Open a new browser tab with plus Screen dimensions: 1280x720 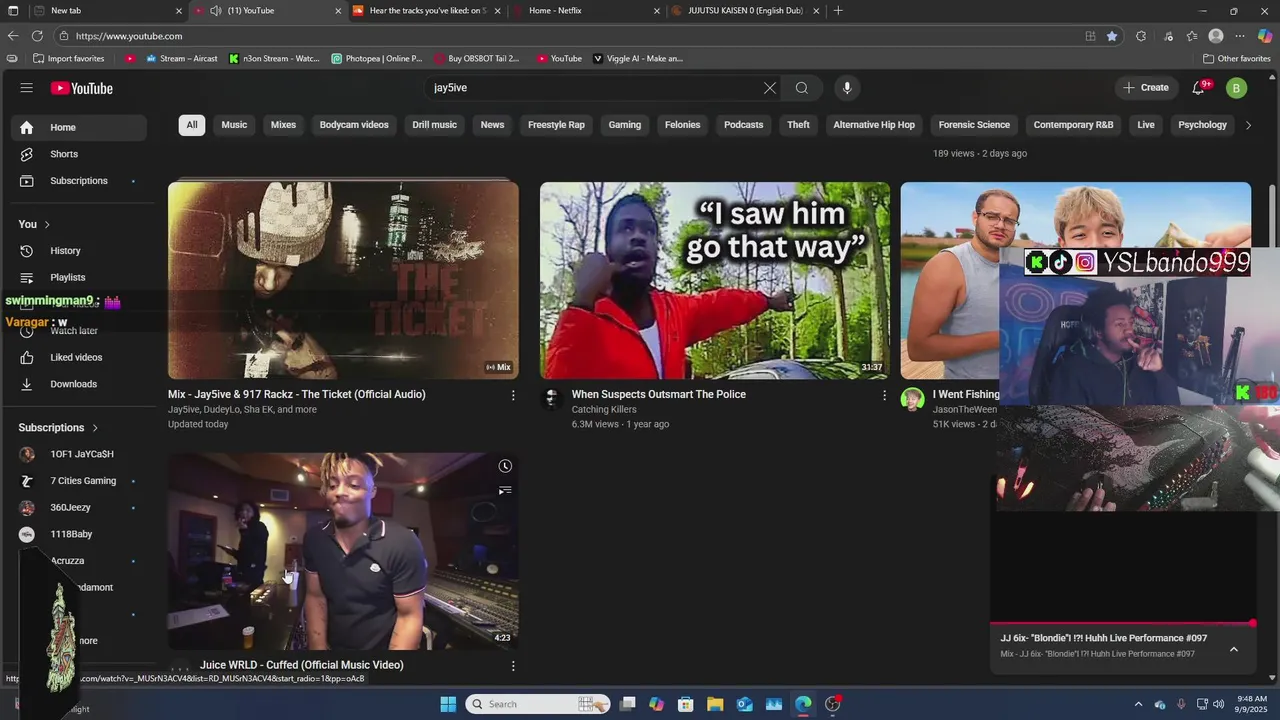838,11
